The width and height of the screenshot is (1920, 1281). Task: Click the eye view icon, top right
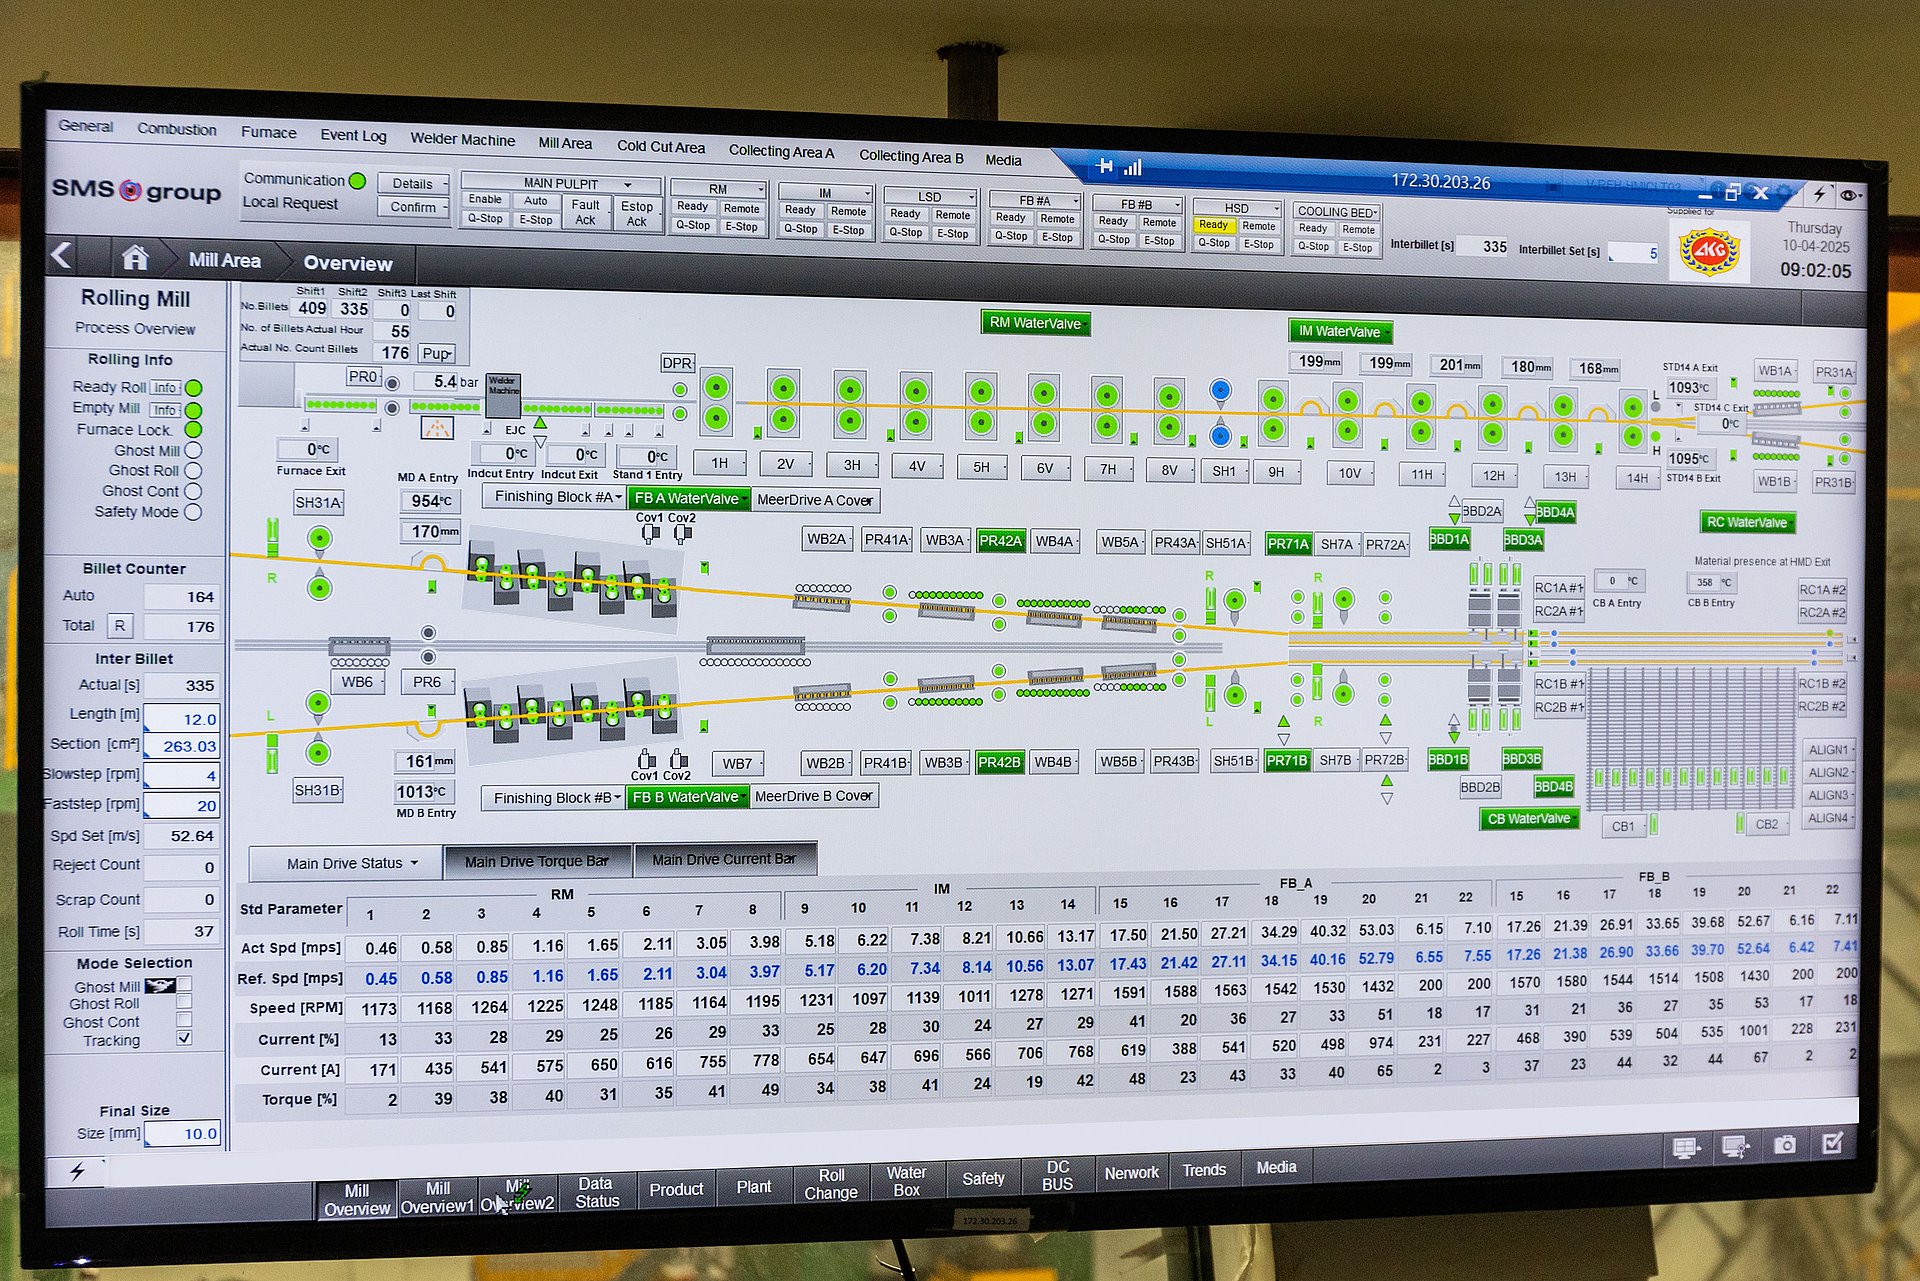point(1848,195)
